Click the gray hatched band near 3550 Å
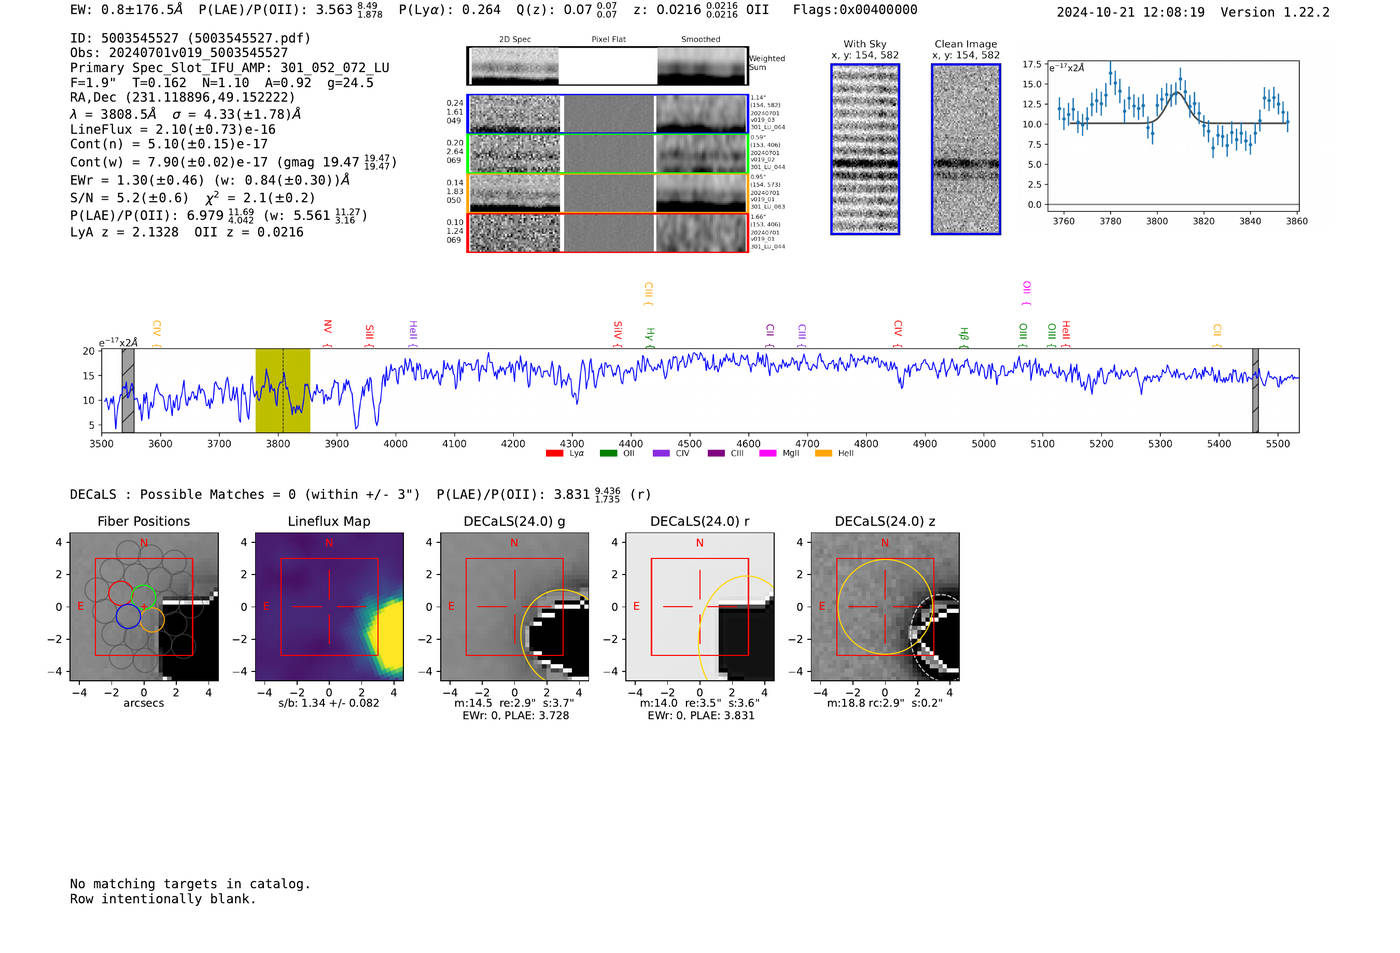 coord(128,390)
